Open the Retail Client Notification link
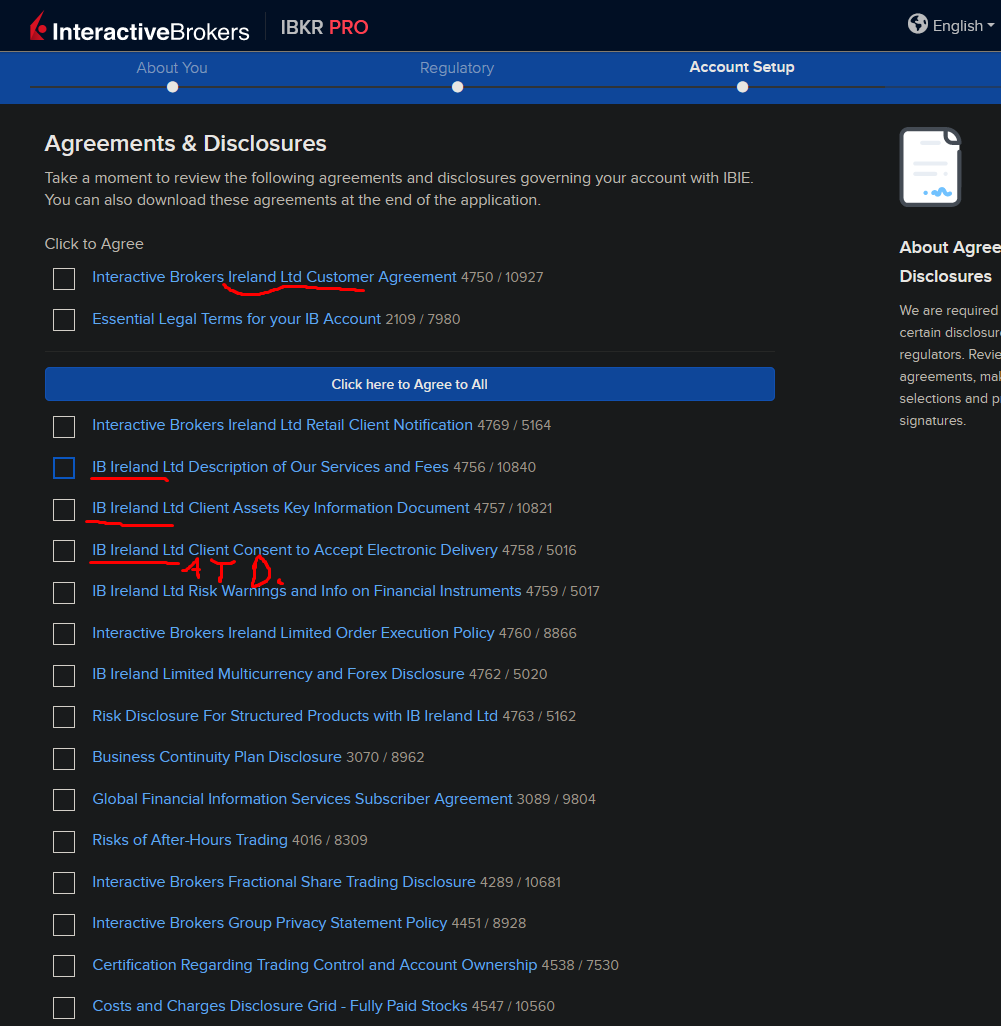The width and height of the screenshot is (1001, 1026). (282, 425)
